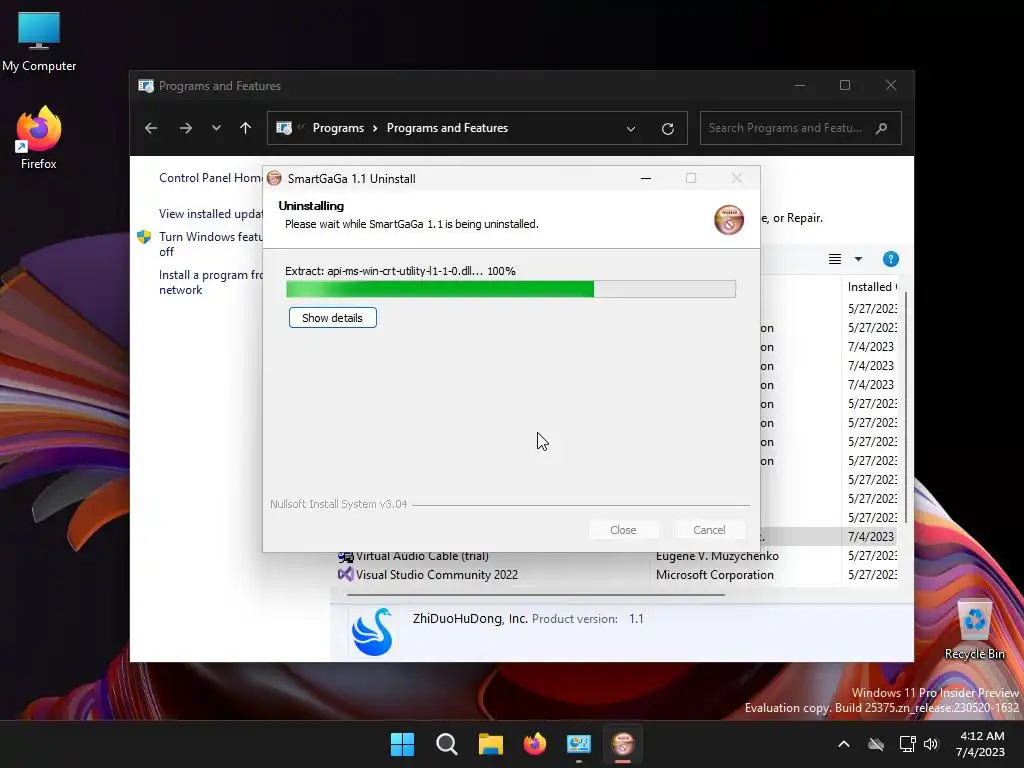Click the Programs and Features title bar icon

pyautogui.click(x=146, y=86)
